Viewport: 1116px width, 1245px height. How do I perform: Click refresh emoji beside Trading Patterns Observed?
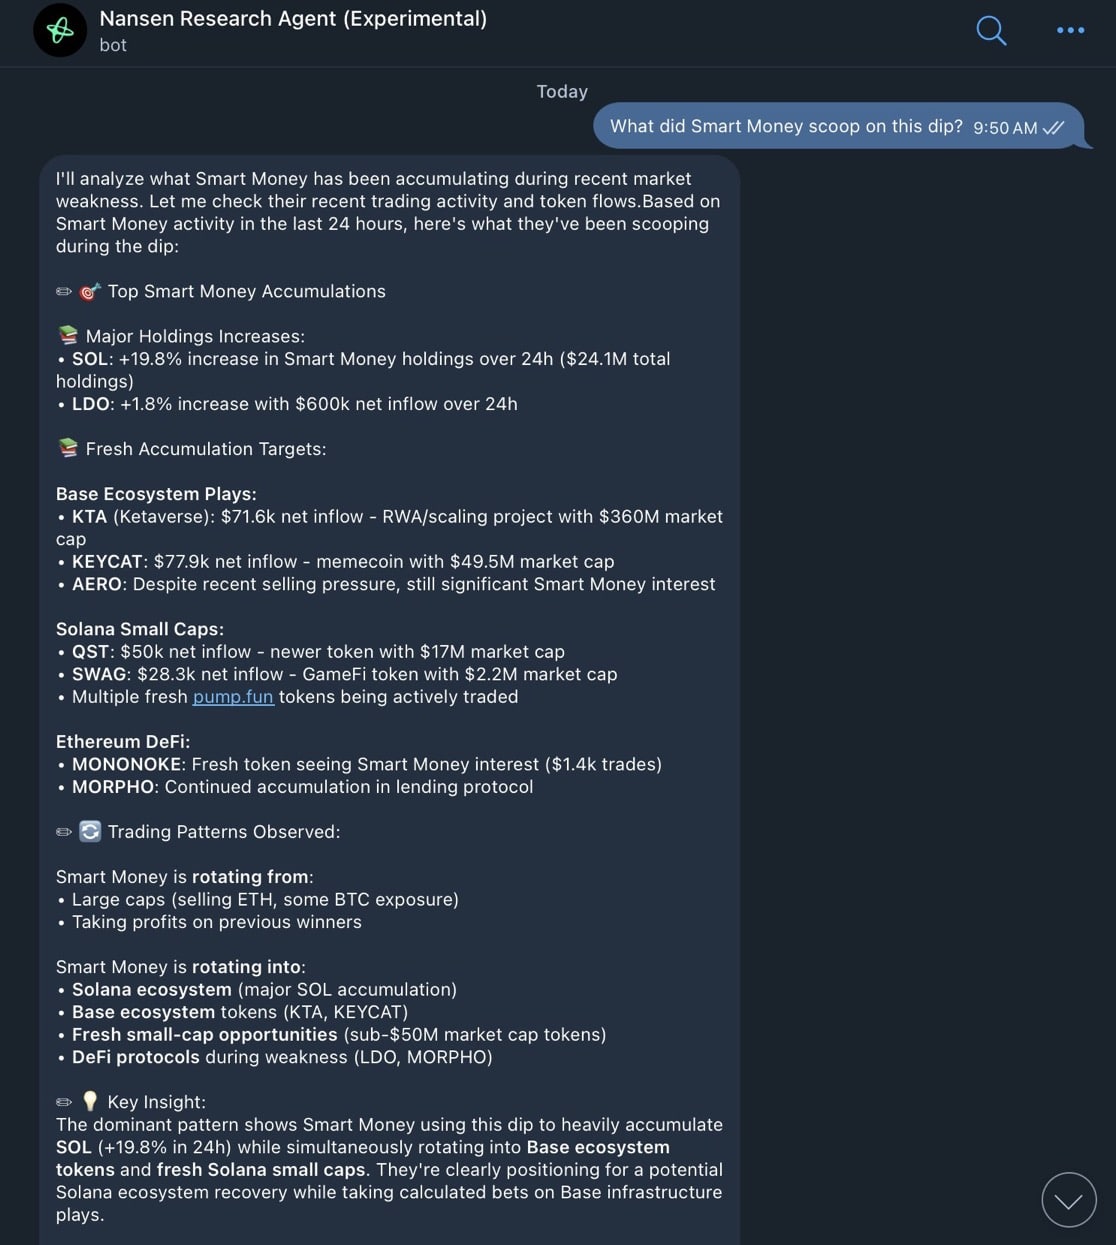(x=90, y=832)
